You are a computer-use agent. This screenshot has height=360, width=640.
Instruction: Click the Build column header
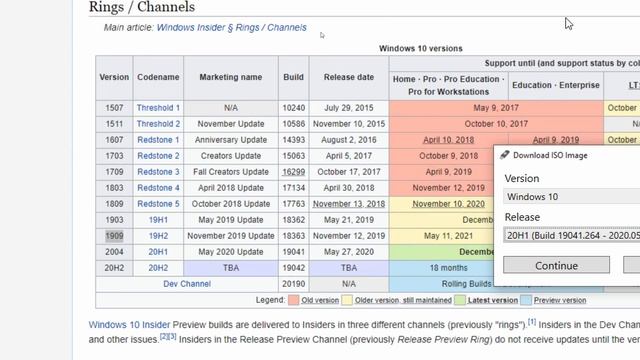pyautogui.click(x=293, y=77)
